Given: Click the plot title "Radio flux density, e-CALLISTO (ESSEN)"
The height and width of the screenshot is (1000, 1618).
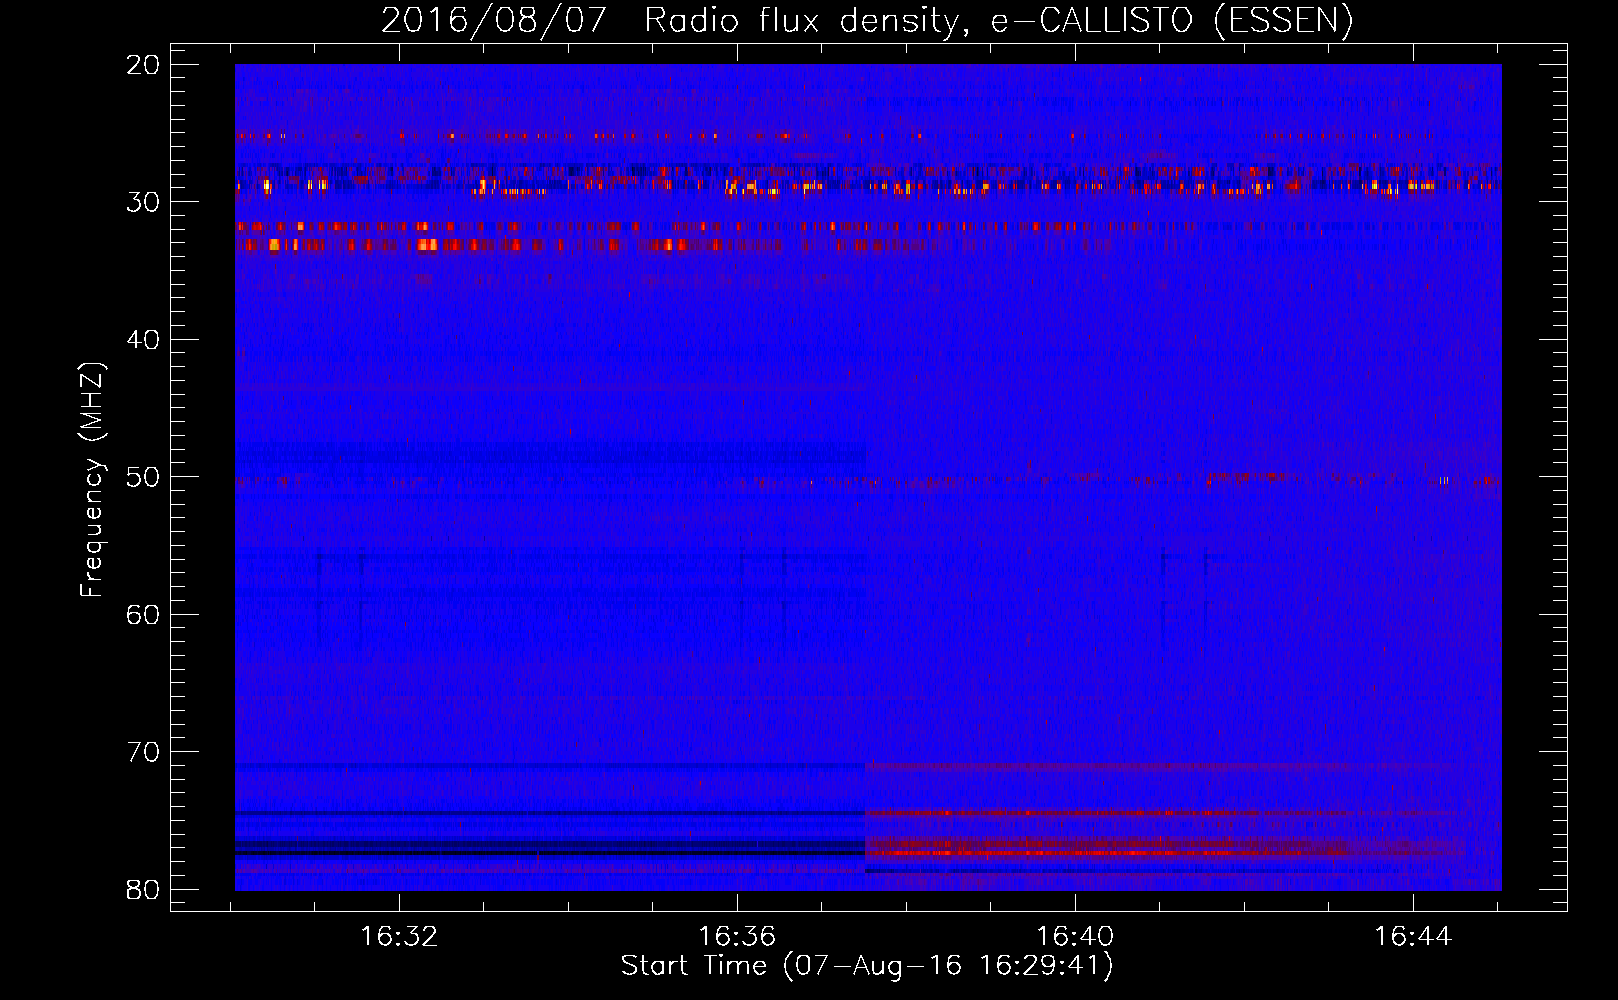Looking at the screenshot, I should (999, 21).
